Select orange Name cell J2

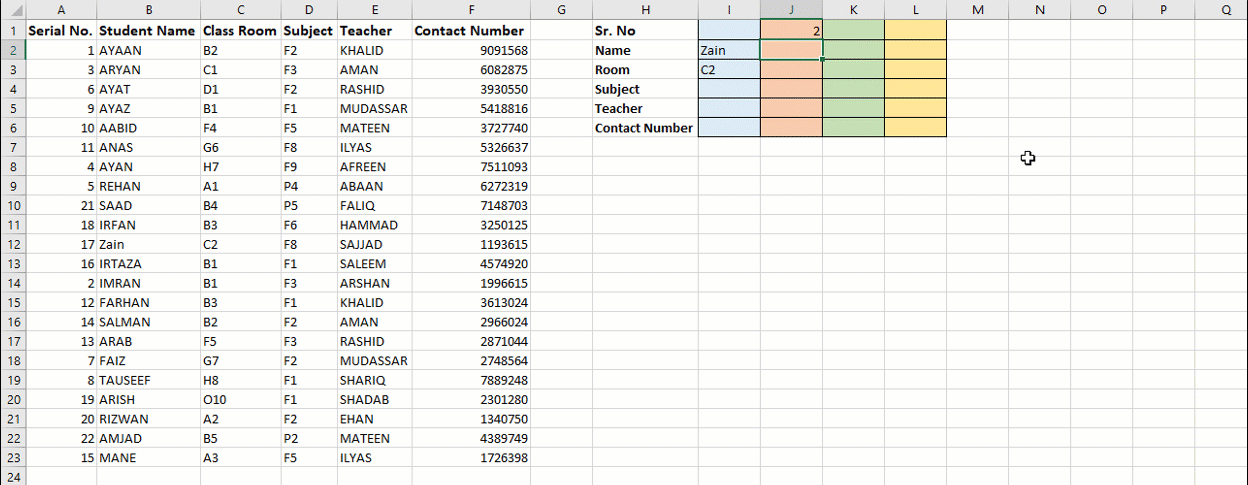point(791,50)
